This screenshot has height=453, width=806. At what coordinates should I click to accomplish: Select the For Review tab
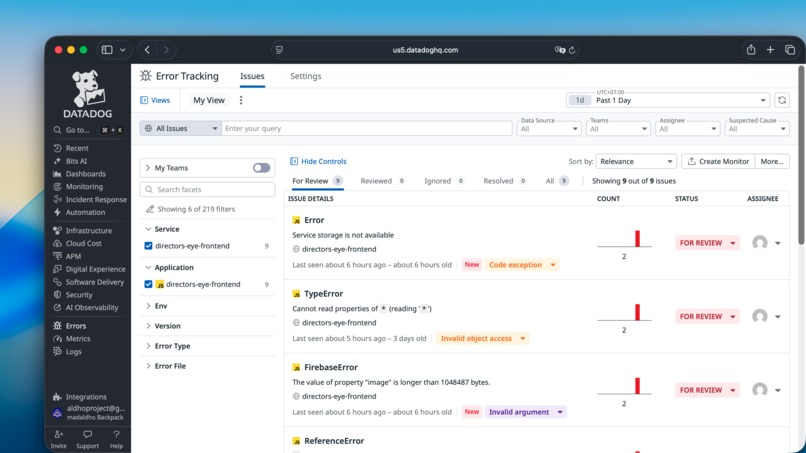click(x=317, y=181)
